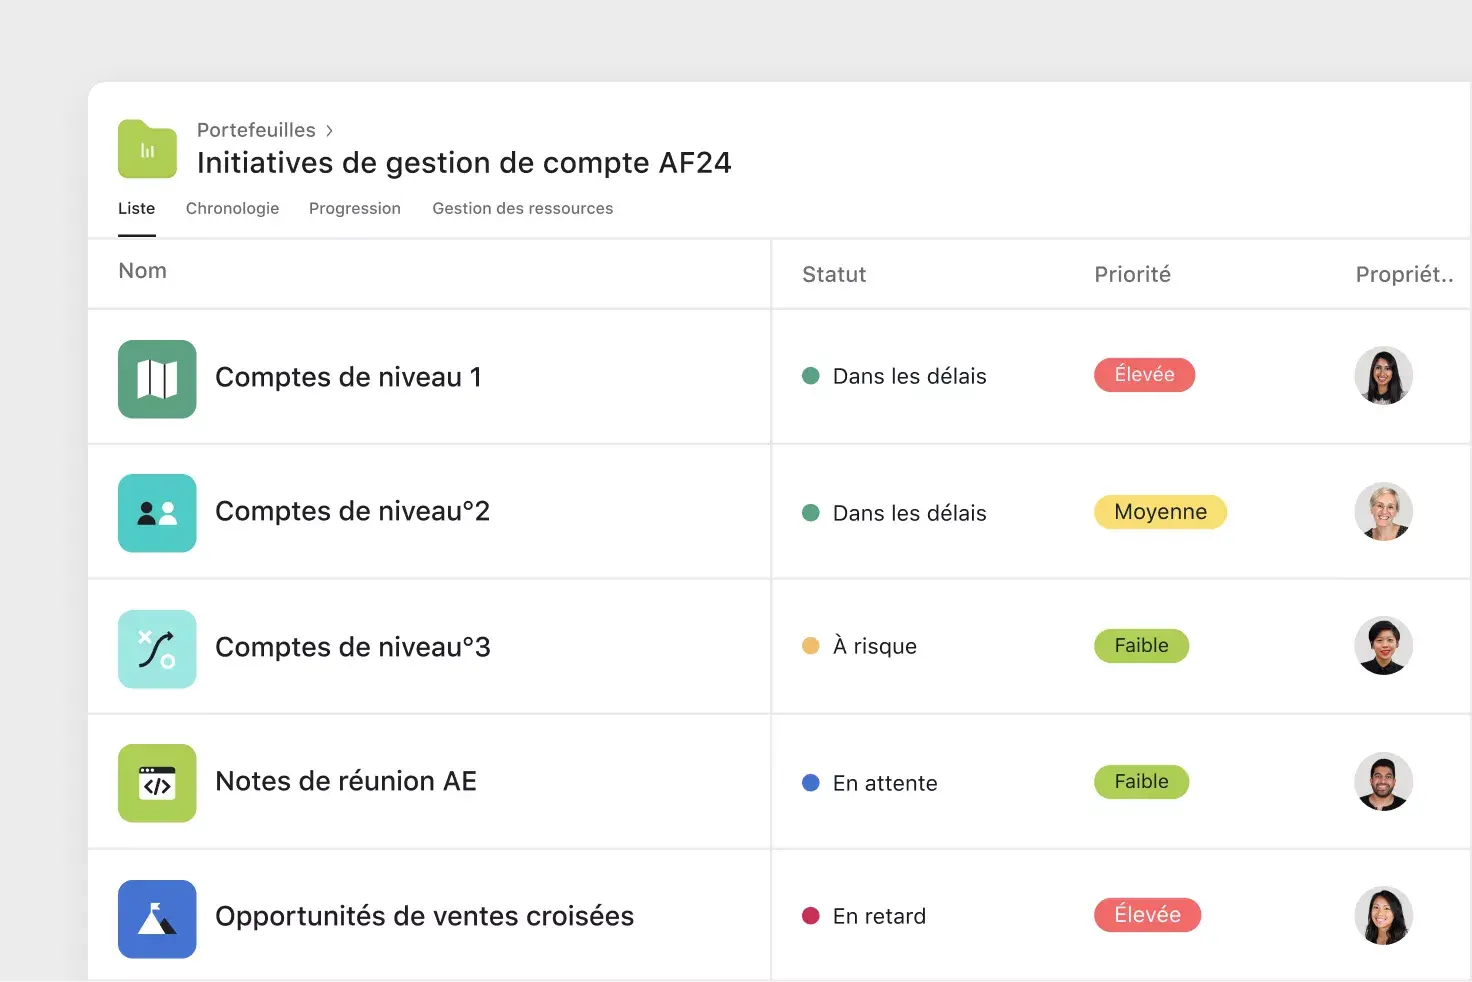Switch to the Chronologie tab

point(232,208)
